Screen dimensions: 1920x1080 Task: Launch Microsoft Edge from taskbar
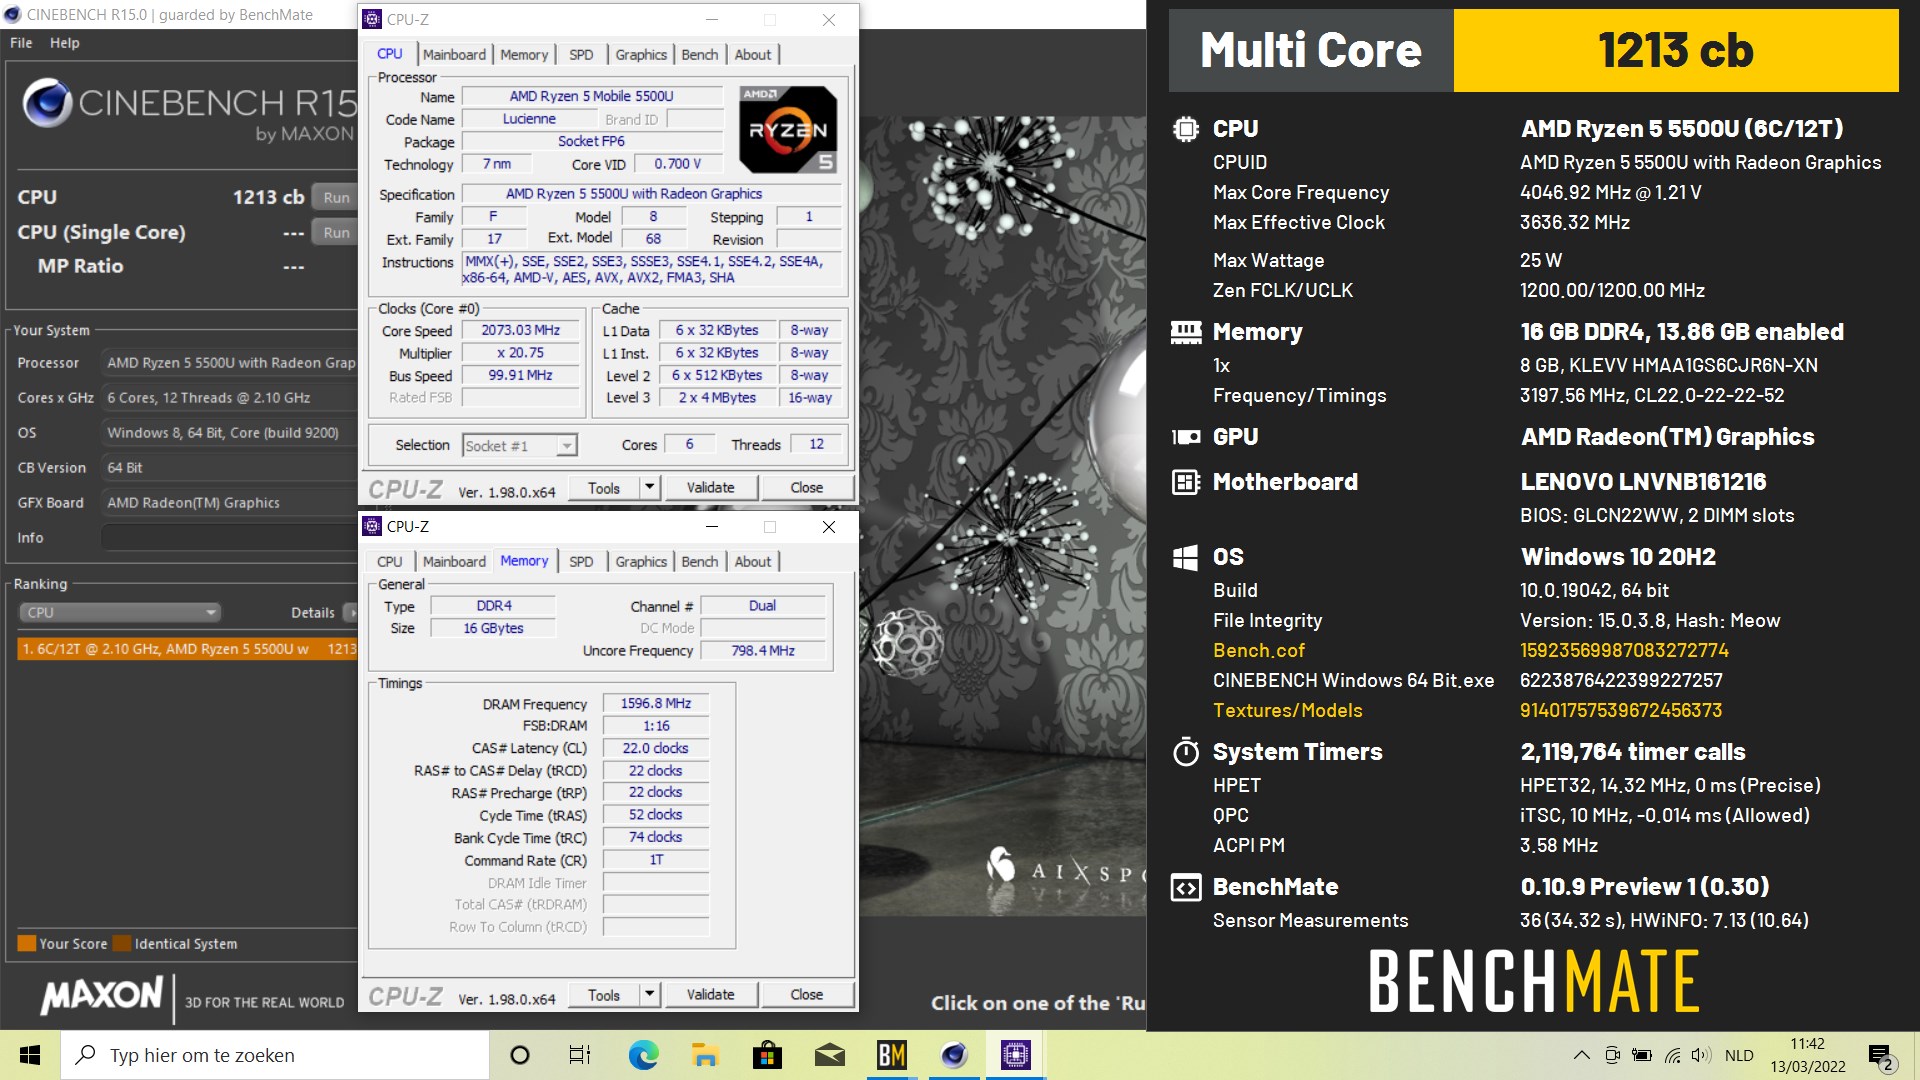[643, 1055]
